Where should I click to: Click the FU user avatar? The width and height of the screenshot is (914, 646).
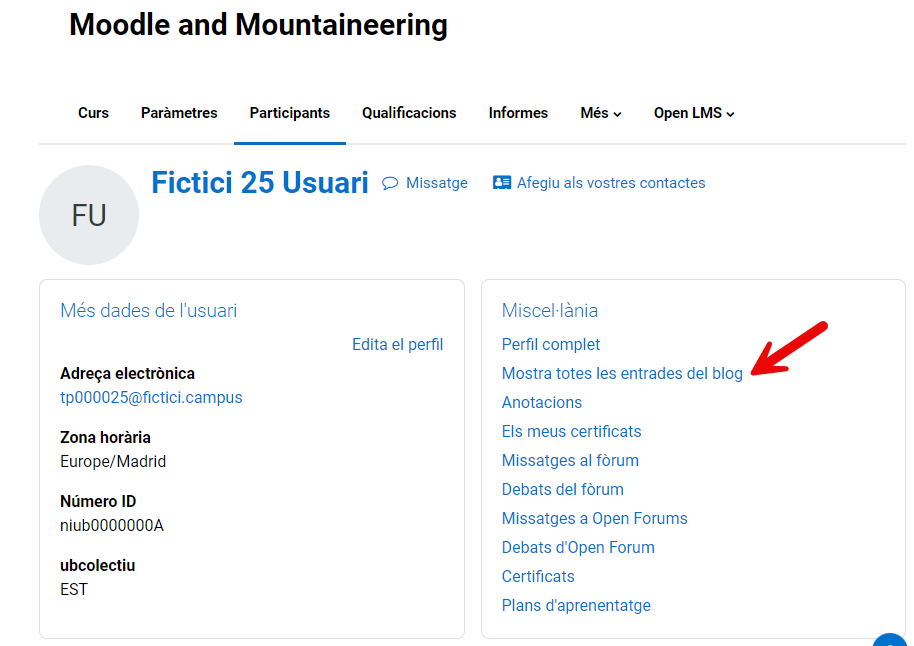click(x=89, y=215)
